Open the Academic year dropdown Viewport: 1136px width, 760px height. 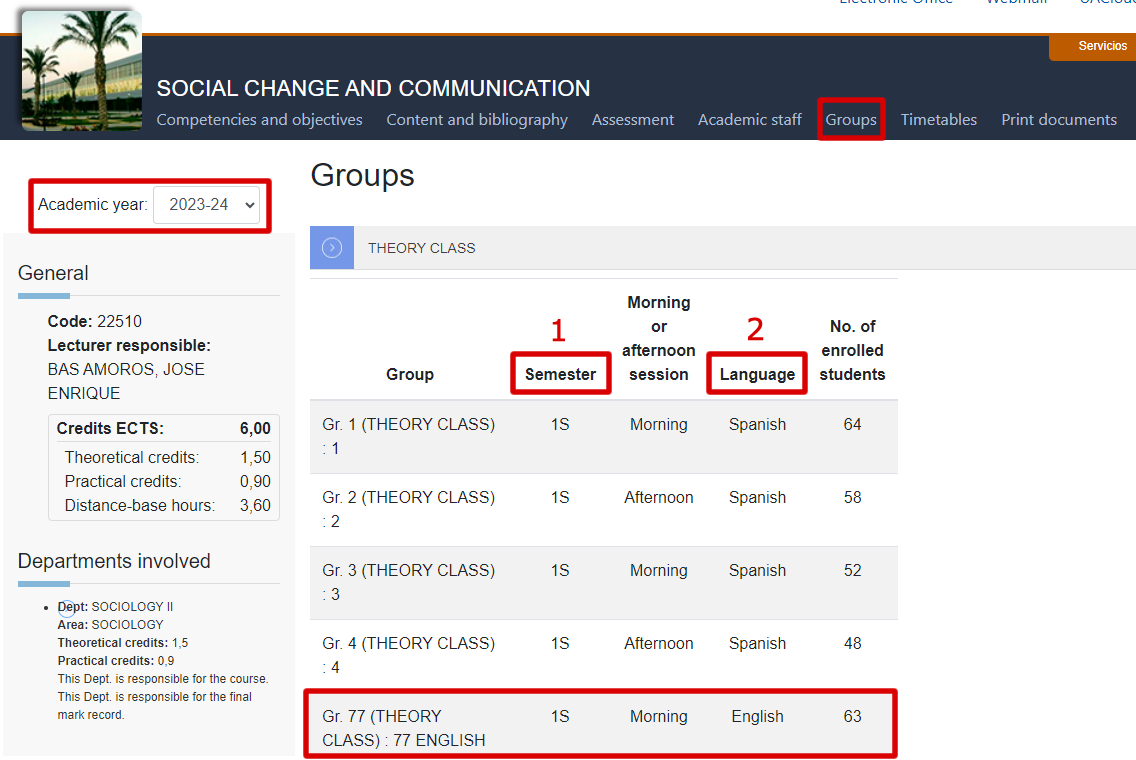(x=206, y=205)
